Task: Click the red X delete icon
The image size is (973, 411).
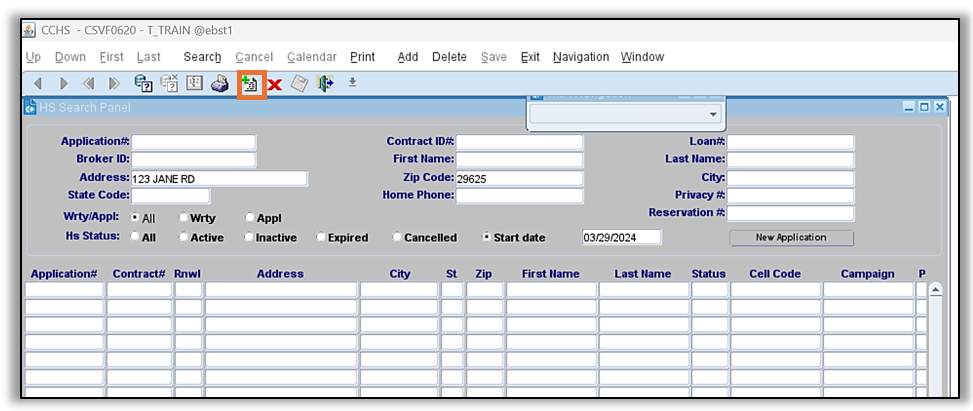Action: 274,85
